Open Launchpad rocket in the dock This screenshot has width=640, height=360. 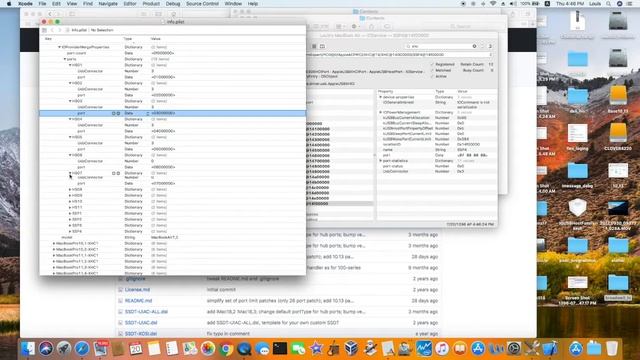point(64,349)
